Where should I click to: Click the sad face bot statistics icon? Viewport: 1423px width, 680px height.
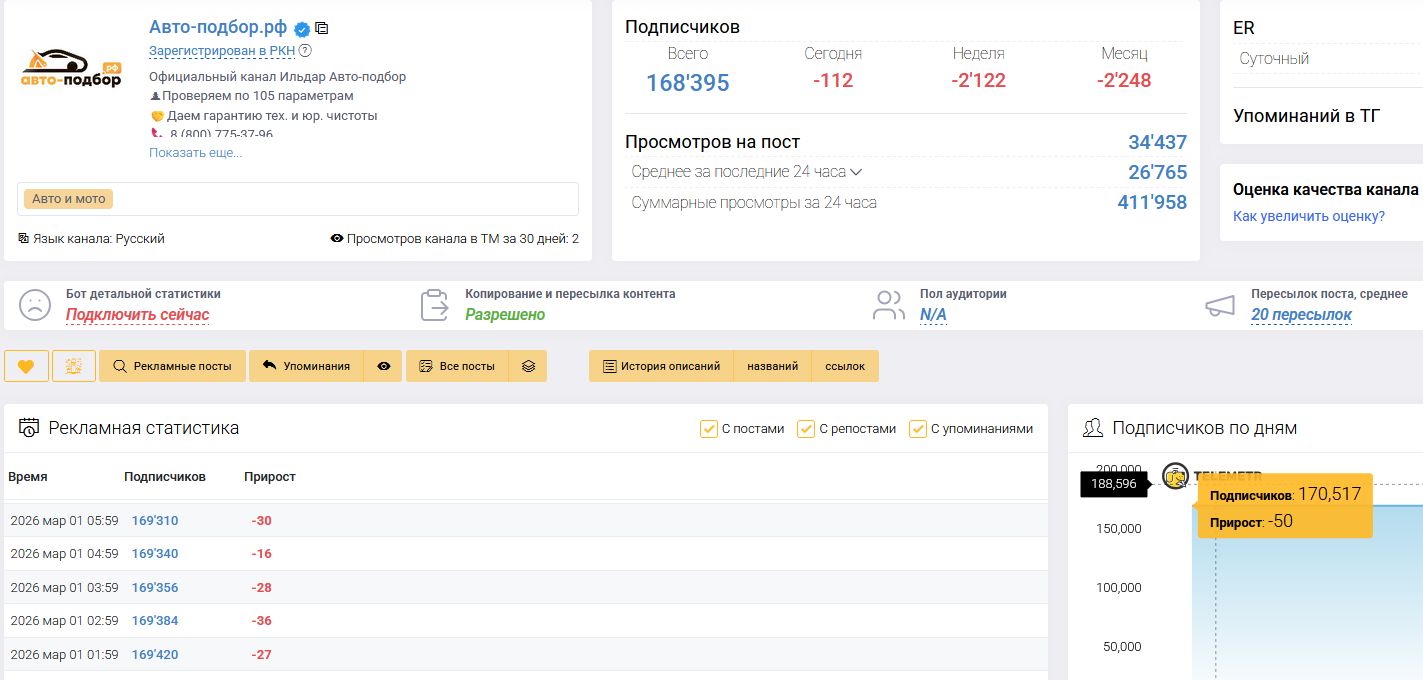point(34,305)
